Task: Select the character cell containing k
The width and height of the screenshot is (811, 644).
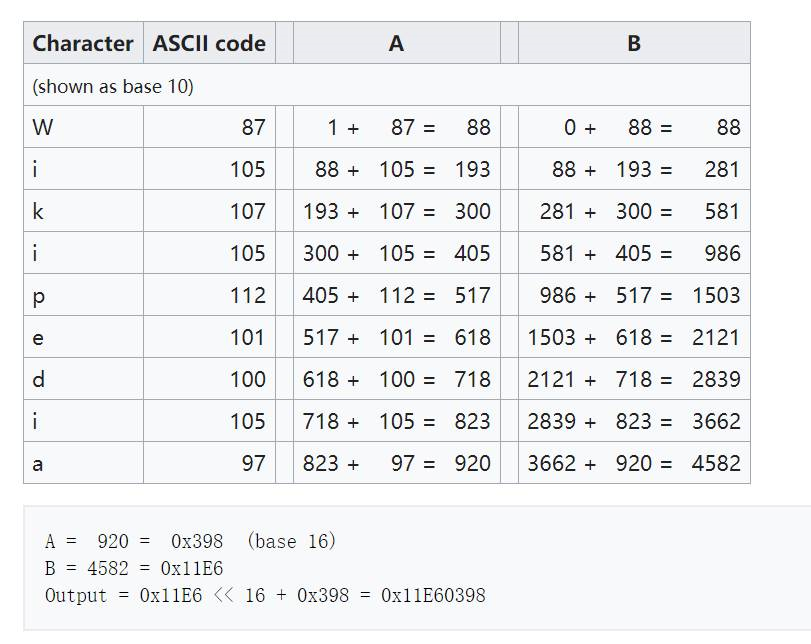Action: coord(38,211)
